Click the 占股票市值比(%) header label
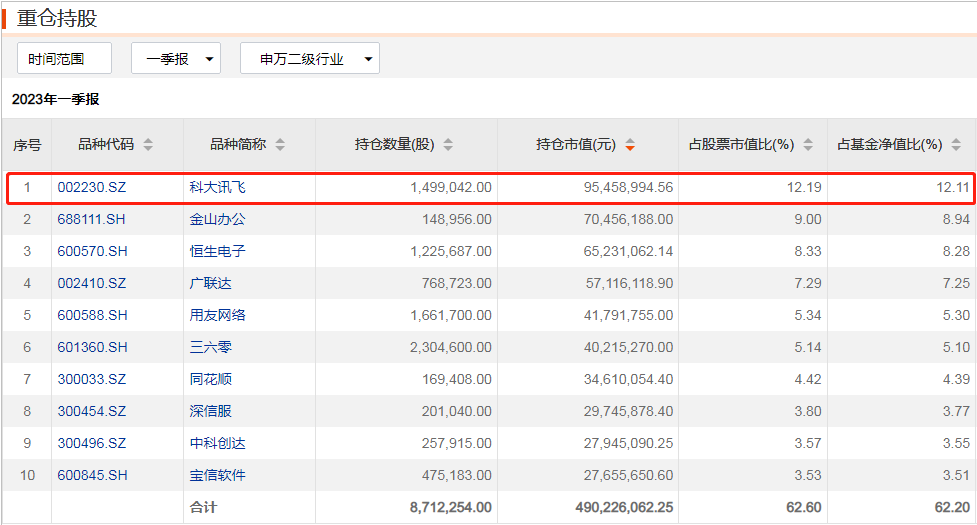977x525 pixels. (x=741, y=144)
